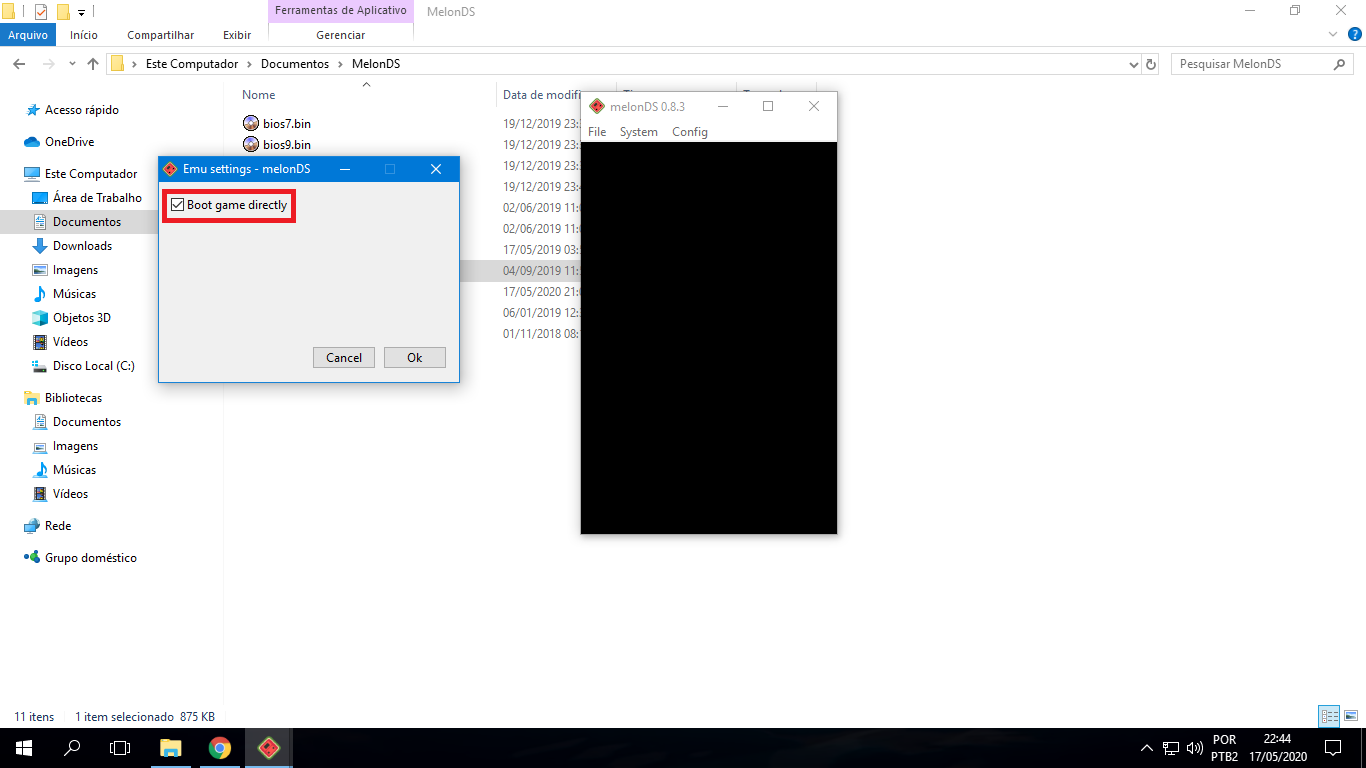Viewport: 1366px width, 768px height.
Task: Click the Pesquisar MelonDS search field
Action: tap(1250, 63)
